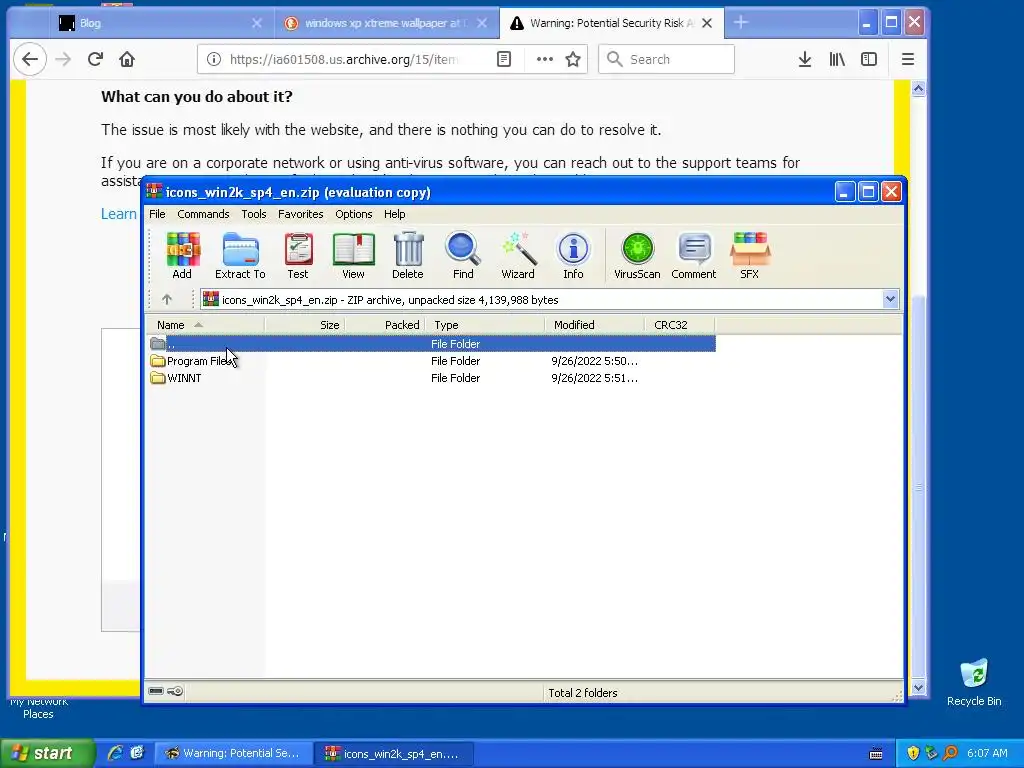Click the Firefox Search input field
The height and width of the screenshot is (768, 1024).
tap(667, 59)
